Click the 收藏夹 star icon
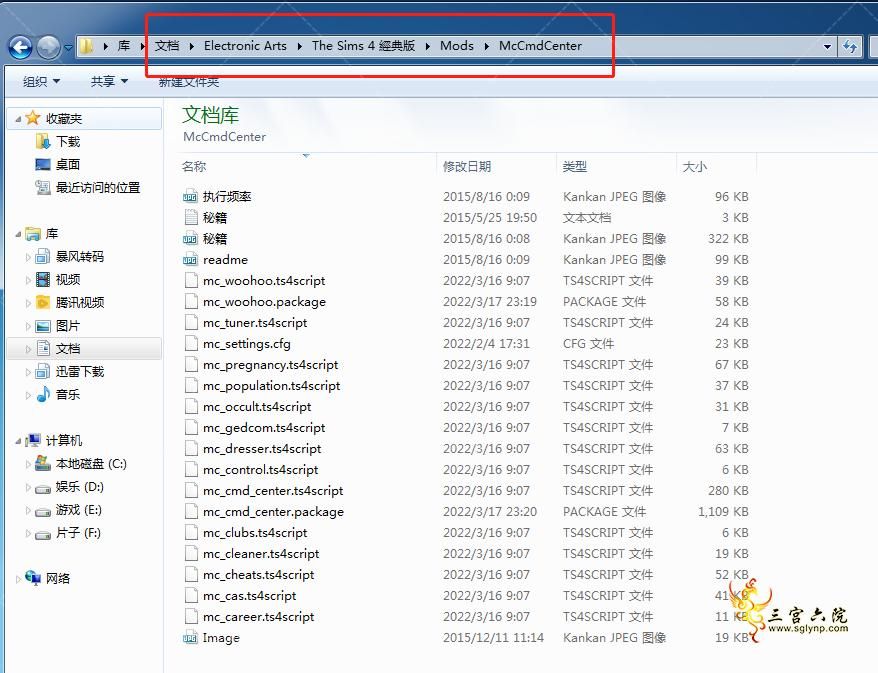Screen dimensions: 878x673 [x=33, y=118]
